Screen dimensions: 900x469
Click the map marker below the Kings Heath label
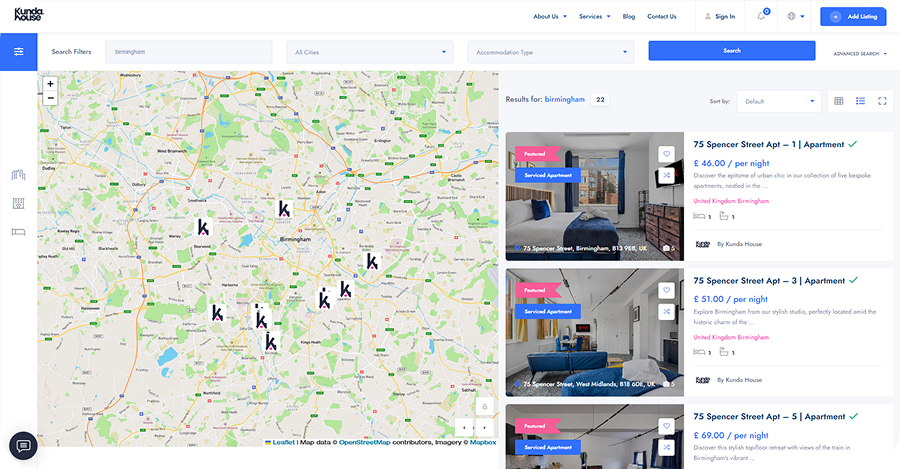(x=271, y=342)
